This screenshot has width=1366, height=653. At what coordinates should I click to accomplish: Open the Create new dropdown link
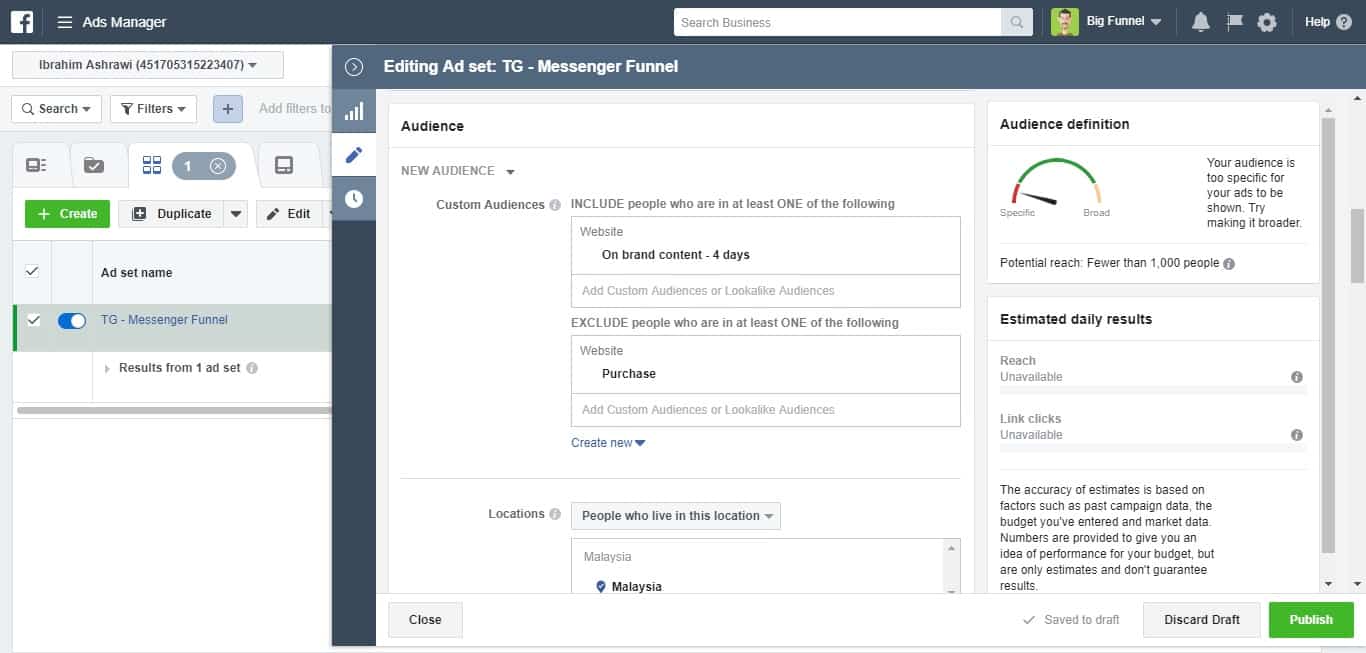click(608, 443)
